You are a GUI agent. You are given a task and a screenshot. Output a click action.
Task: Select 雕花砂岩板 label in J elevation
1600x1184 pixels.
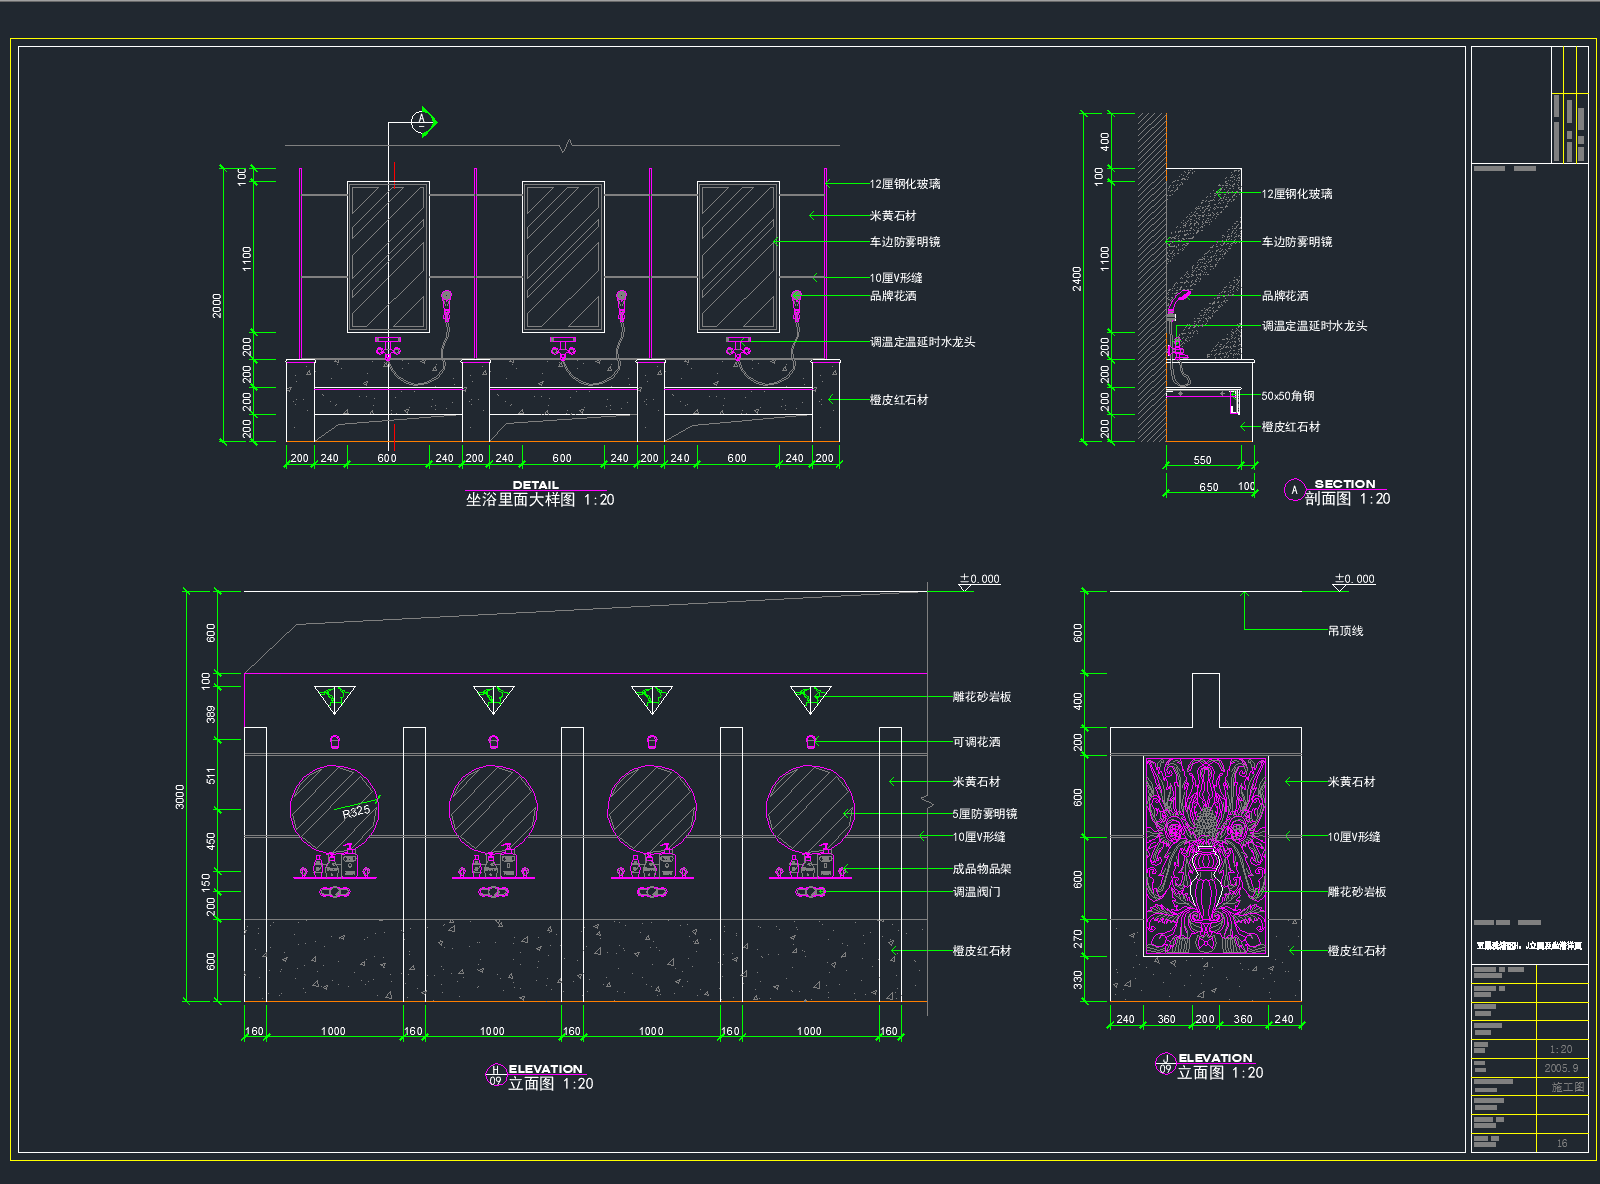[1357, 892]
